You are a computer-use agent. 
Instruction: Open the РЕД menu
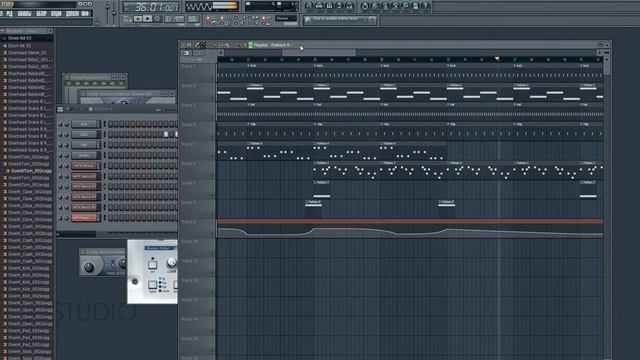click(x=9, y=13)
